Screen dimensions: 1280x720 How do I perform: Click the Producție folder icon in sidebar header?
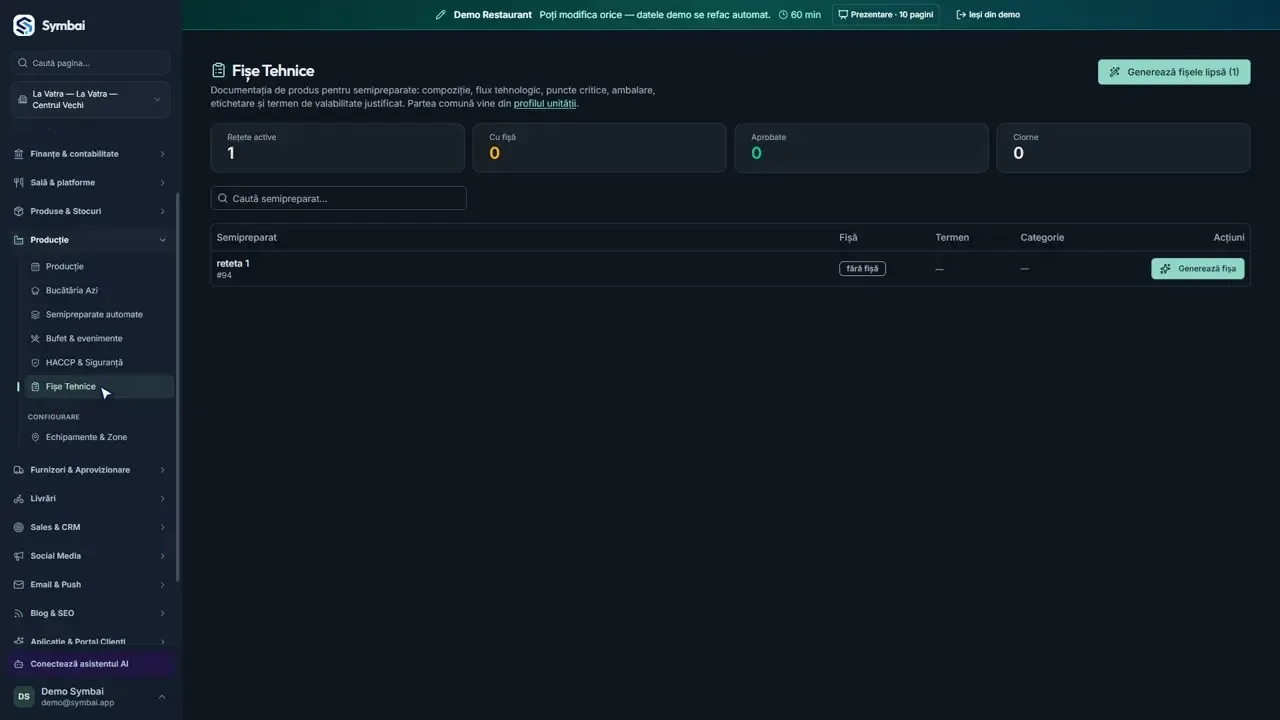tap(19, 240)
